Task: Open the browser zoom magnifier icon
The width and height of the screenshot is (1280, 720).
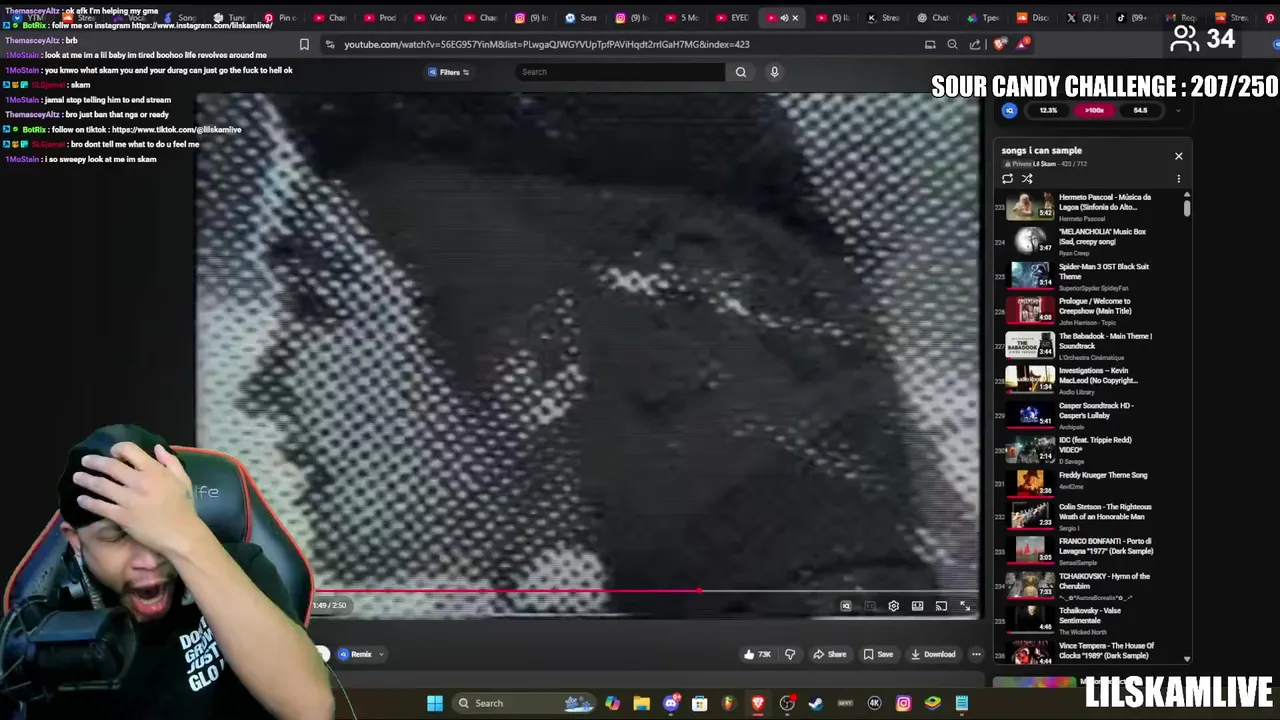Action: pyautogui.click(x=952, y=44)
